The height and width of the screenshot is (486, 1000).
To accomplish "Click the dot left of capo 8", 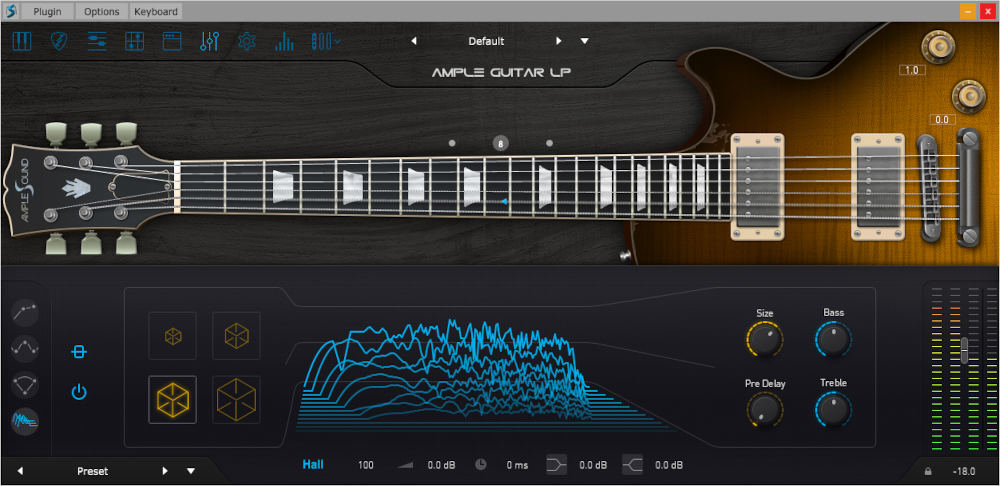I will point(452,144).
